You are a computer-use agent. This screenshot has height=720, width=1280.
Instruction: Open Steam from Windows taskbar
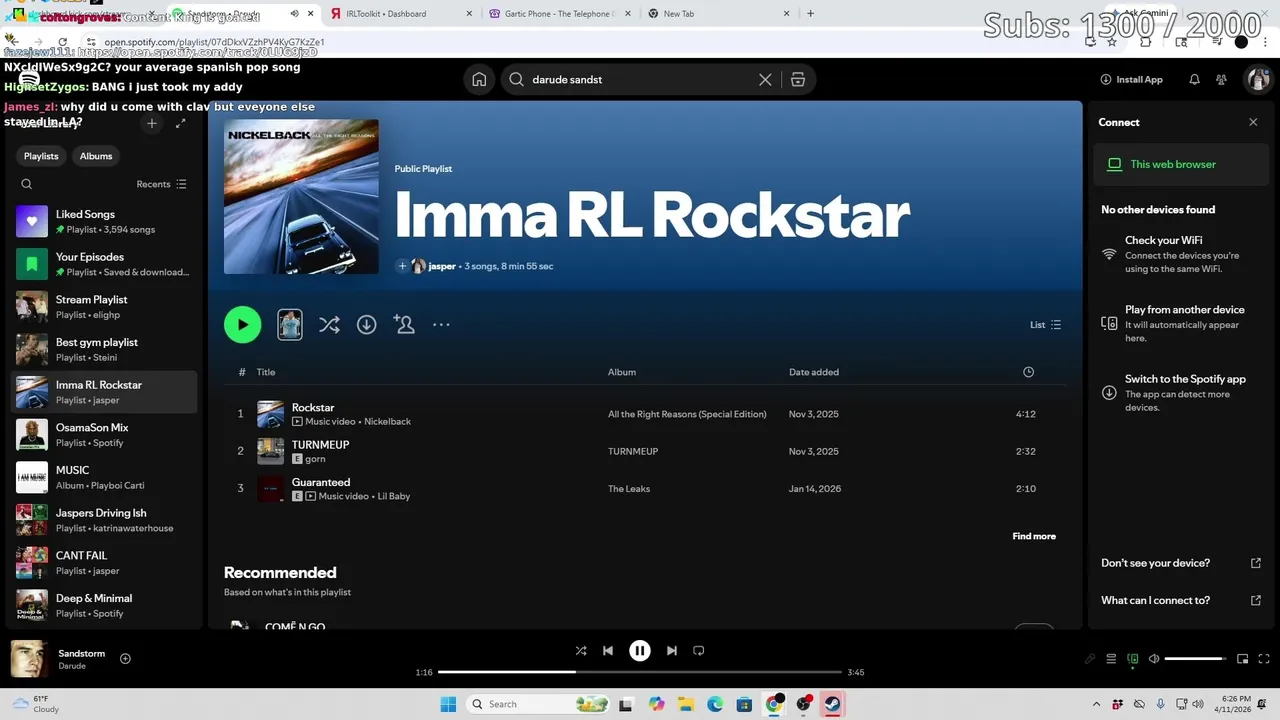[832, 704]
